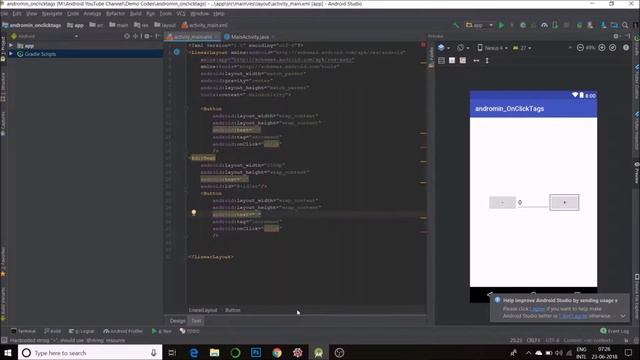Switch to the MainActivity.java tab

249,37
